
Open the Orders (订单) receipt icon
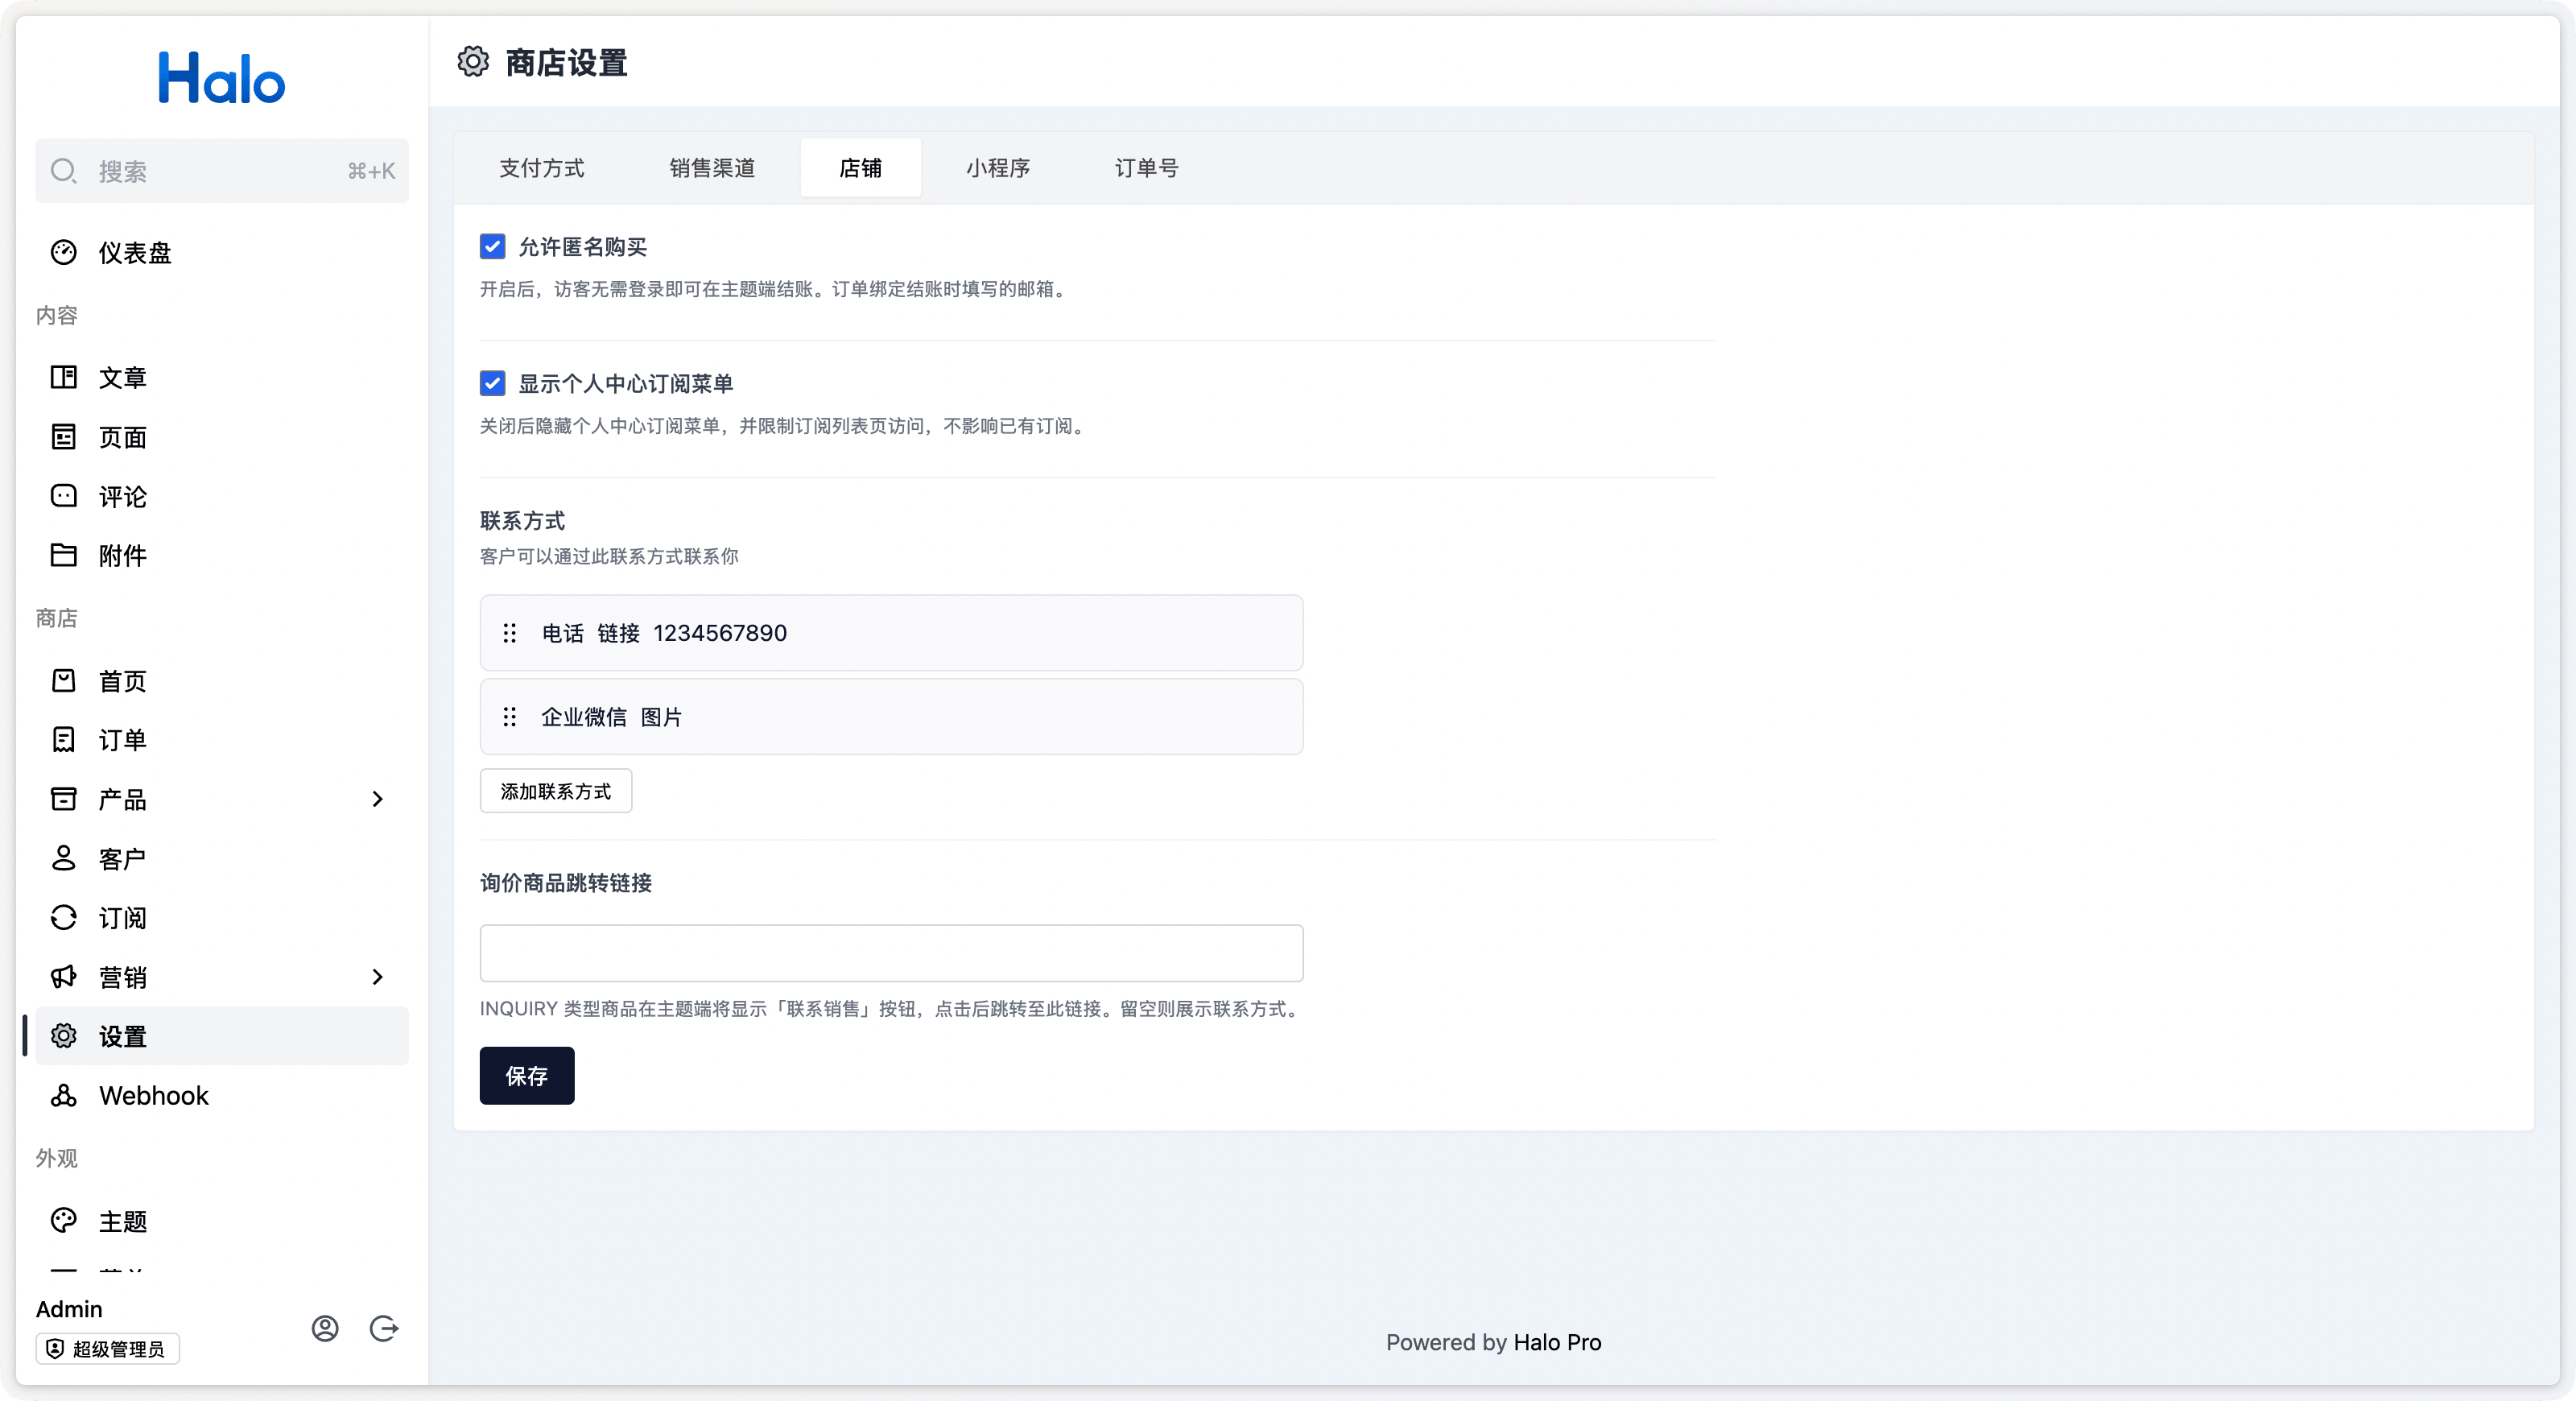[x=64, y=740]
